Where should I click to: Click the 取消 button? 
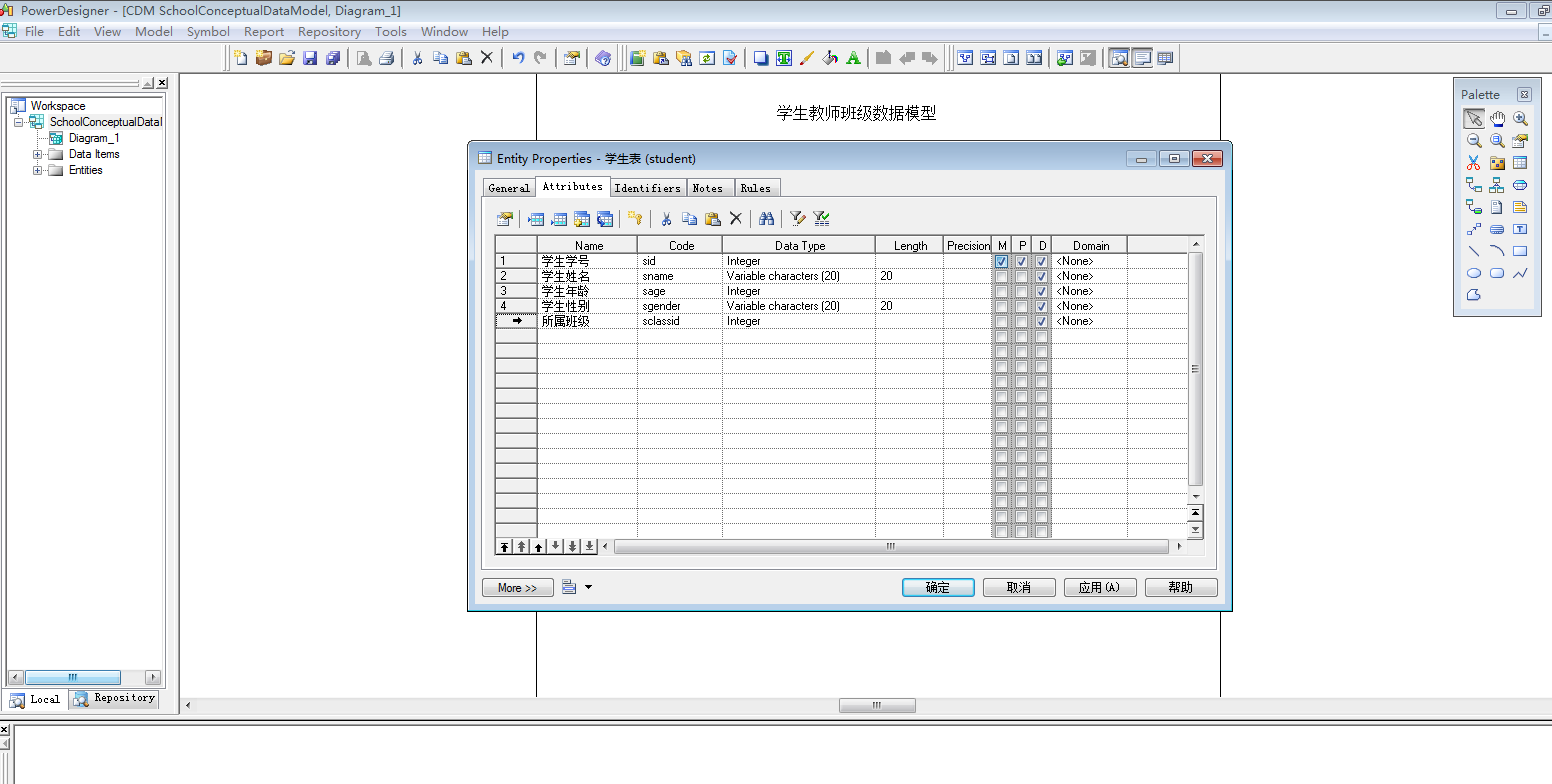pos(1019,587)
